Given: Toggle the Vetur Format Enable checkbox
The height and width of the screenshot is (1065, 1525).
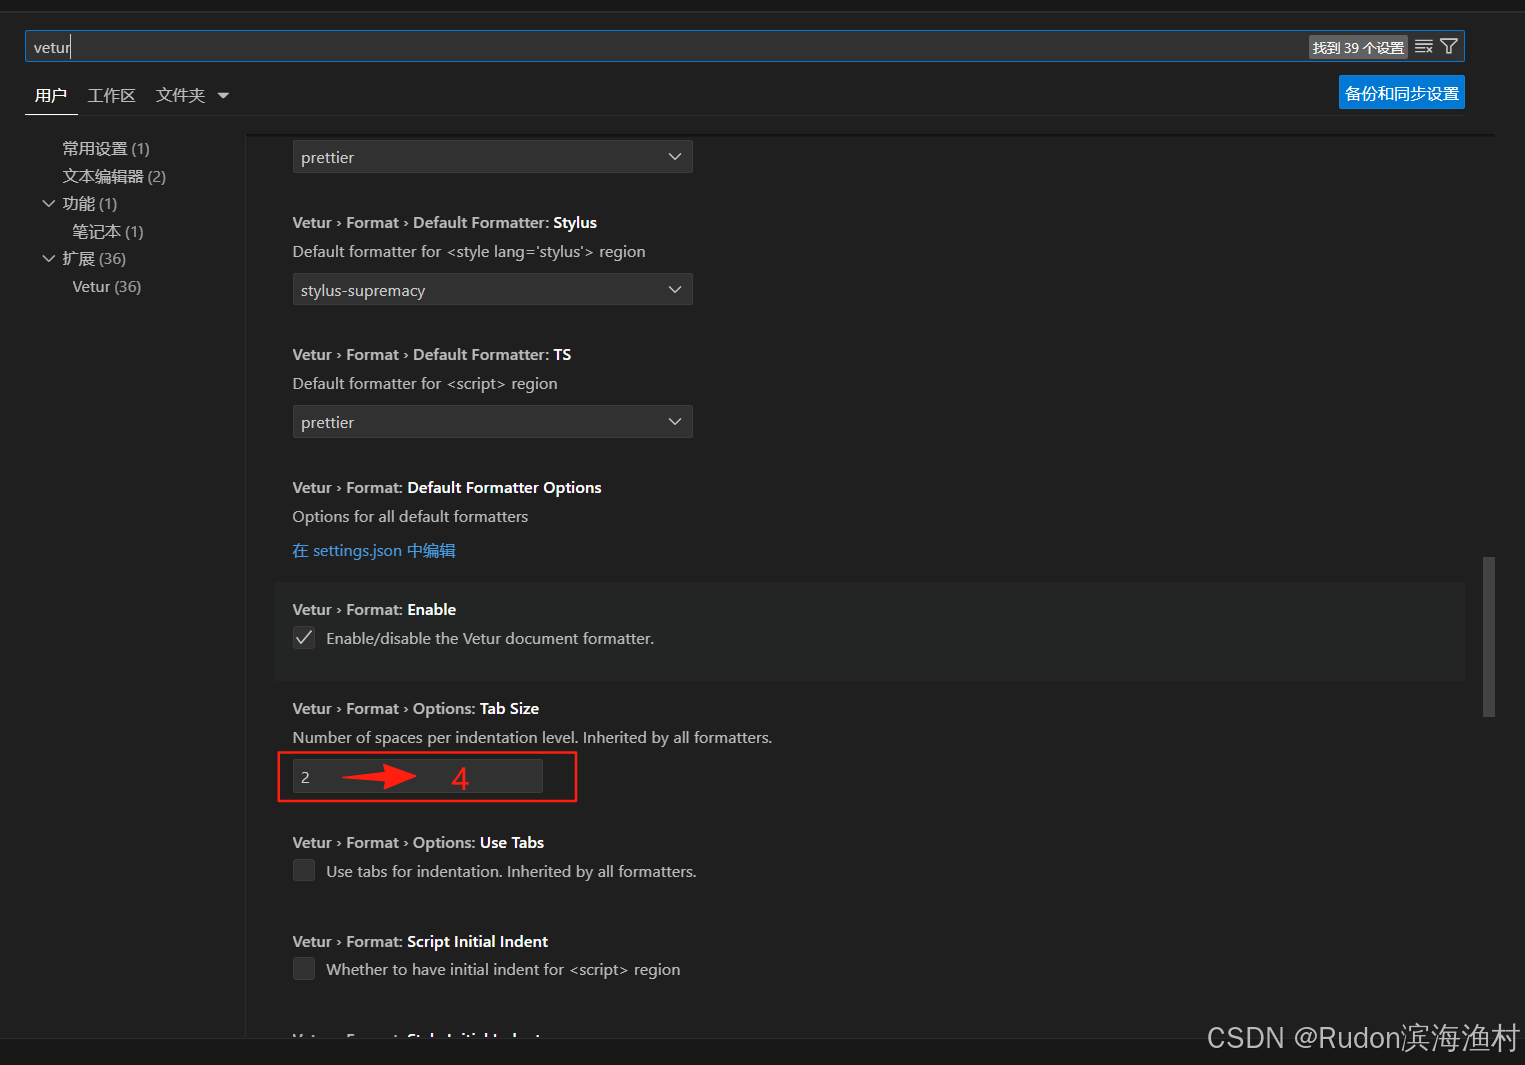Looking at the screenshot, I should (x=304, y=637).
